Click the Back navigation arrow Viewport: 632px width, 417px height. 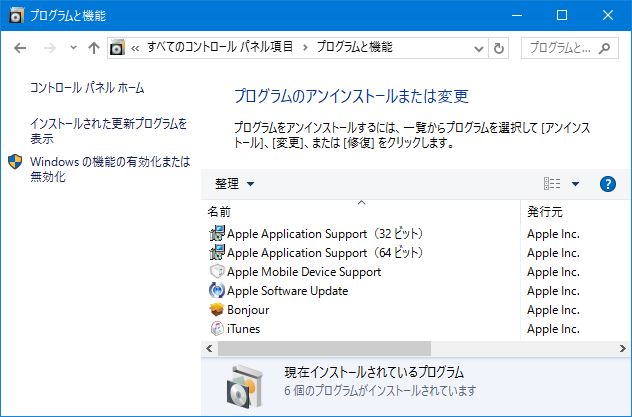(20, 48)
